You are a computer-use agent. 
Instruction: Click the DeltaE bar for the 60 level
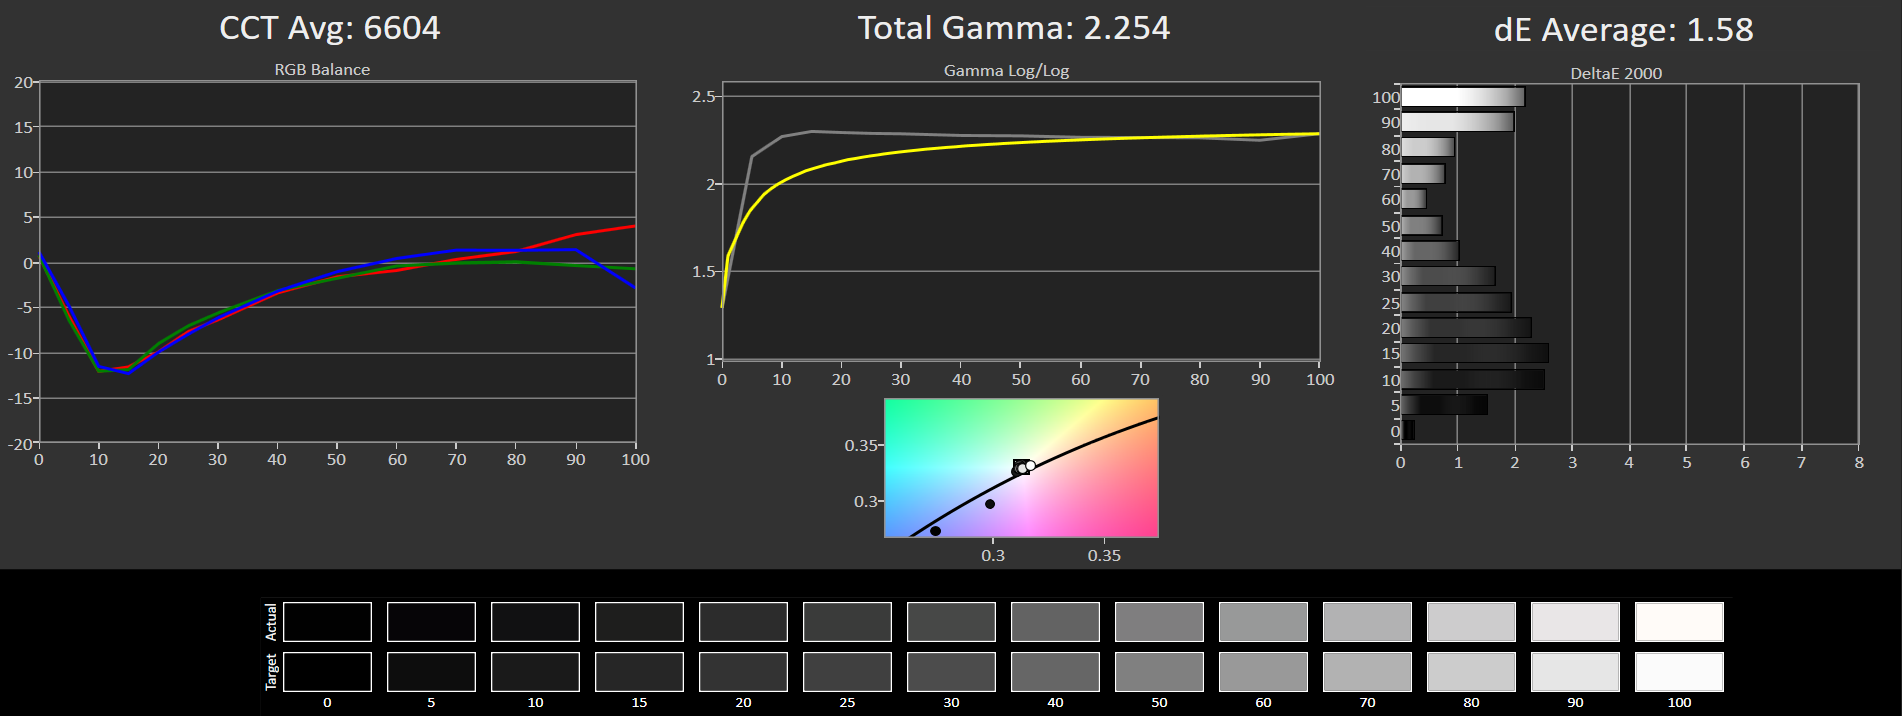point(1413,199)
